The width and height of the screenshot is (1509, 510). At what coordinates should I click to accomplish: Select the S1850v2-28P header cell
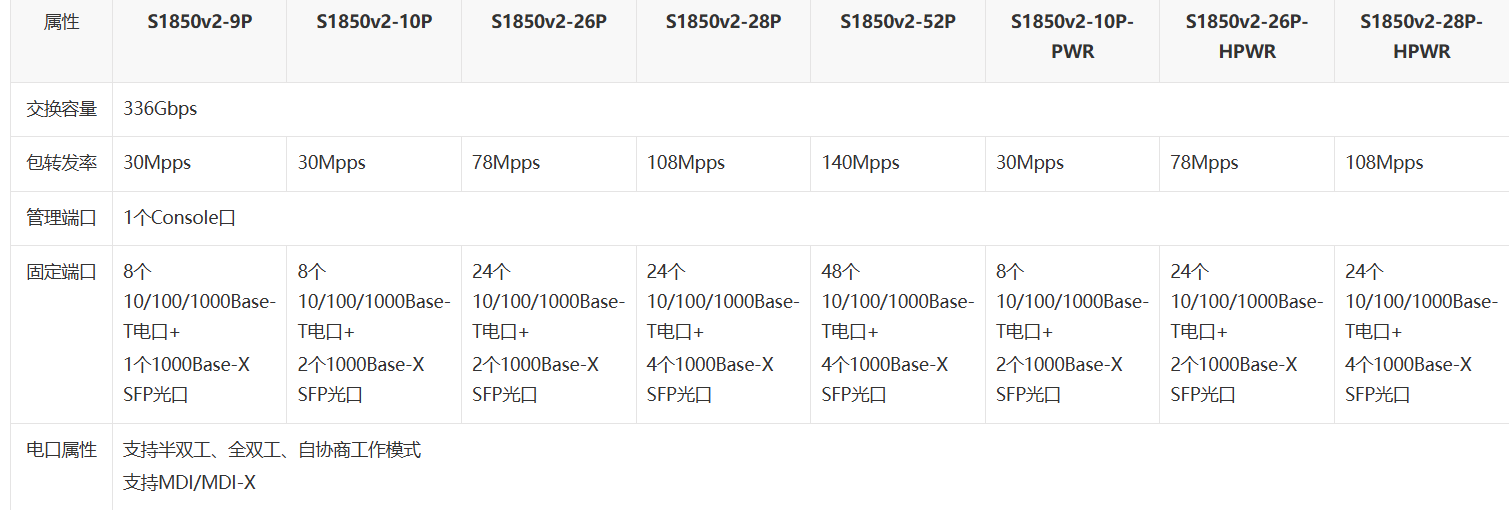pyautogui.click(x=723, y=22)
